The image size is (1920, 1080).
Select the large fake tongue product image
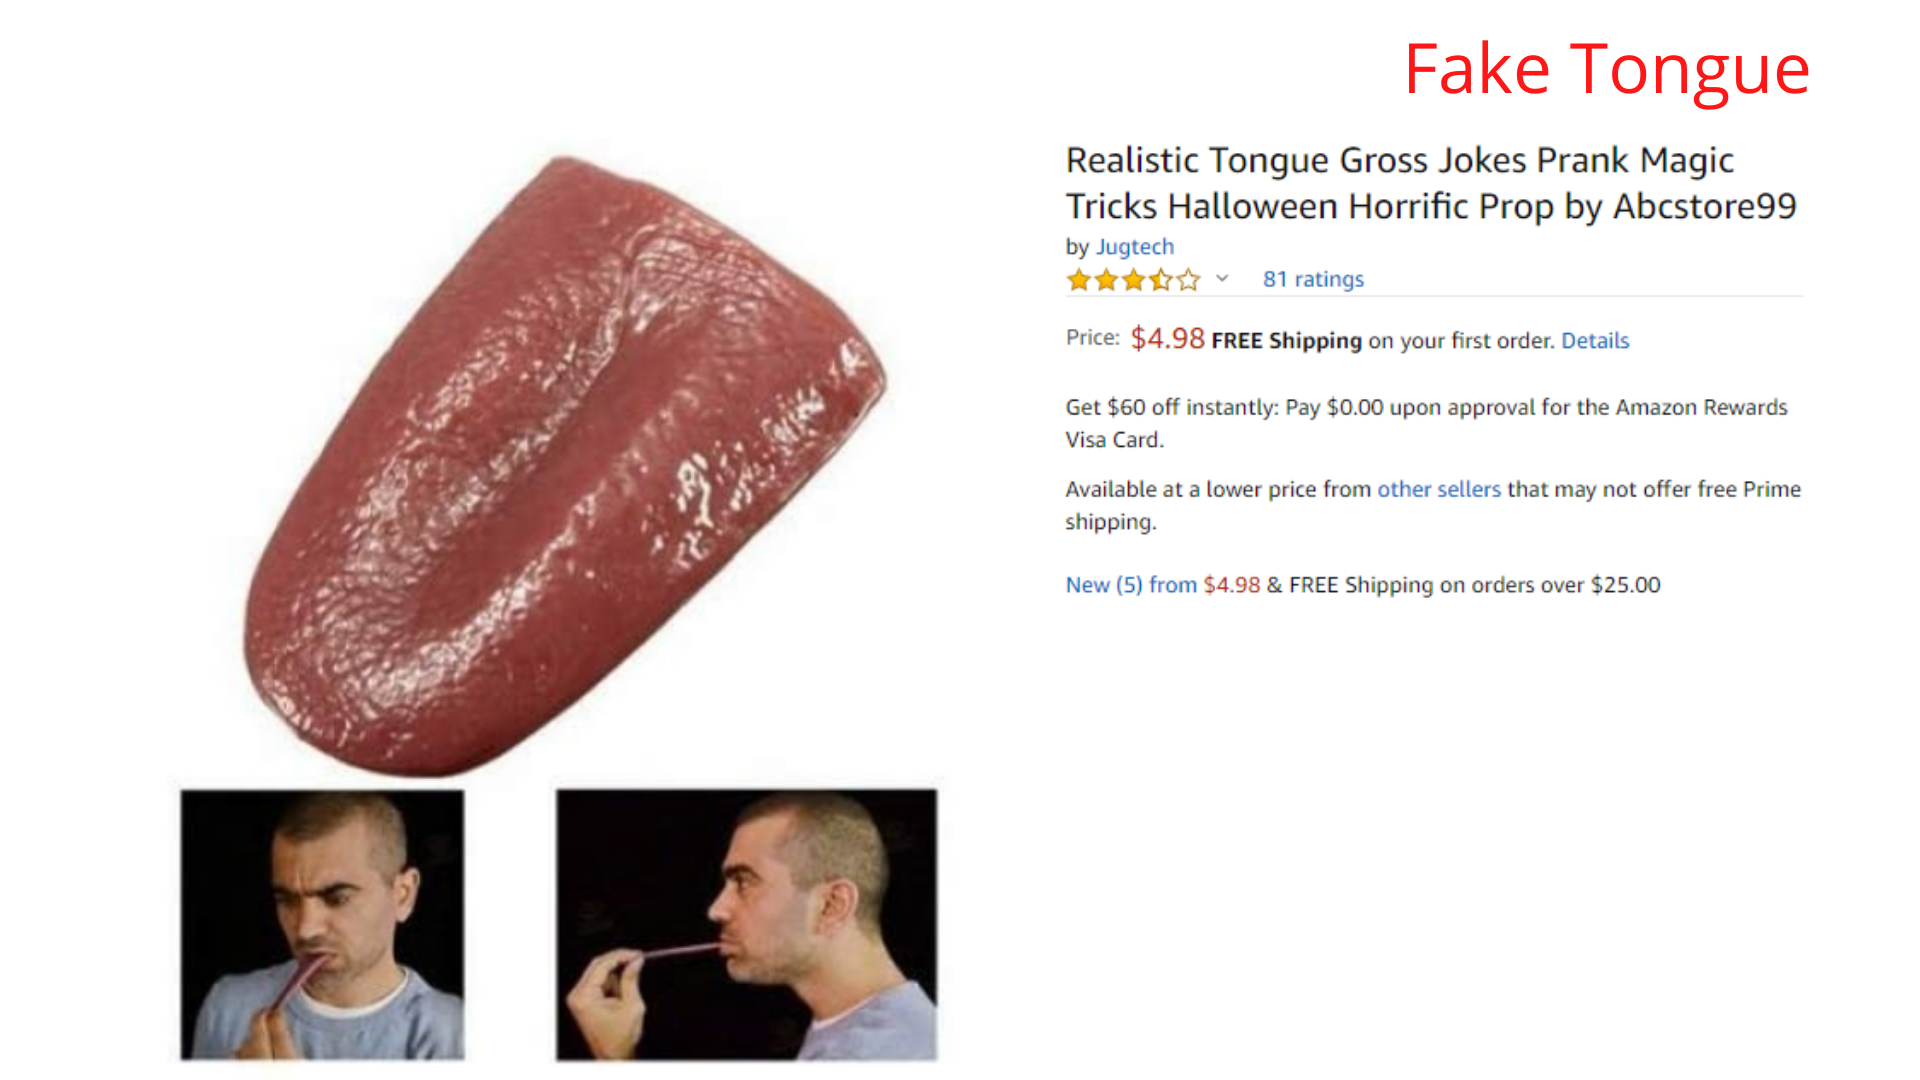(x=565, y=465)
